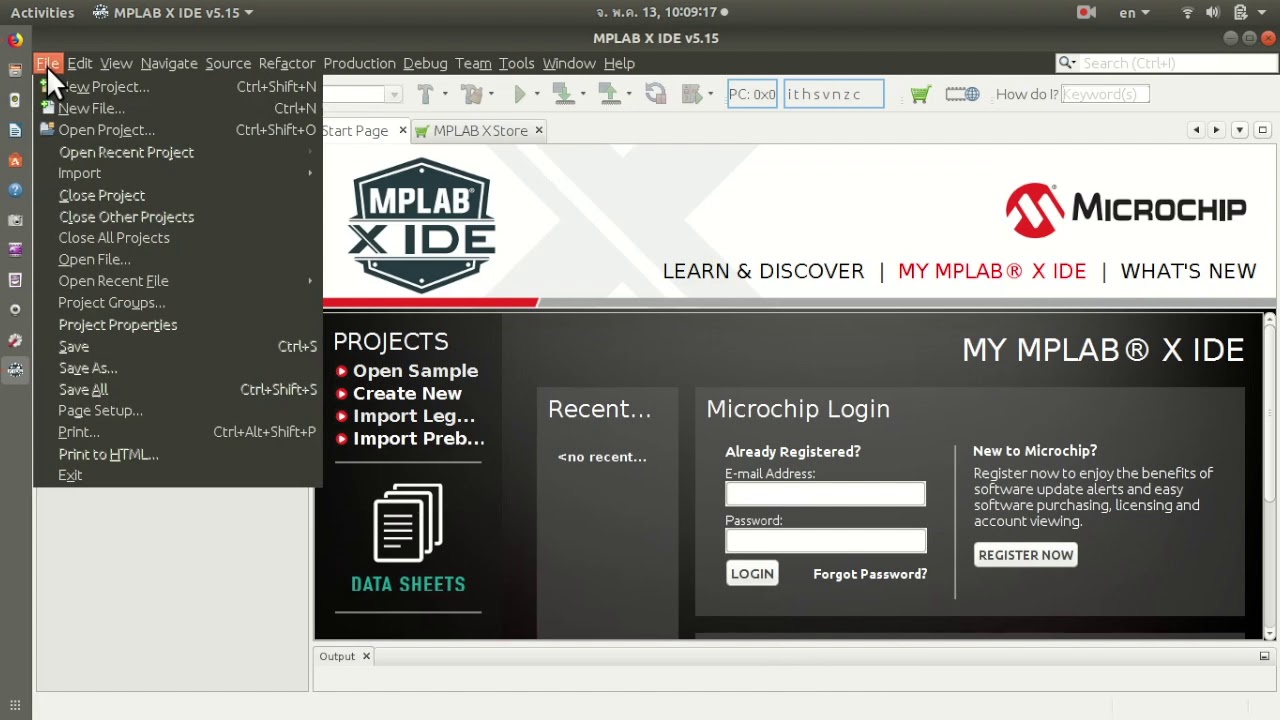Expand the Build Project dropdown arrow
This screenshot has width=1280, height=720.
click(x=445, y=94)
